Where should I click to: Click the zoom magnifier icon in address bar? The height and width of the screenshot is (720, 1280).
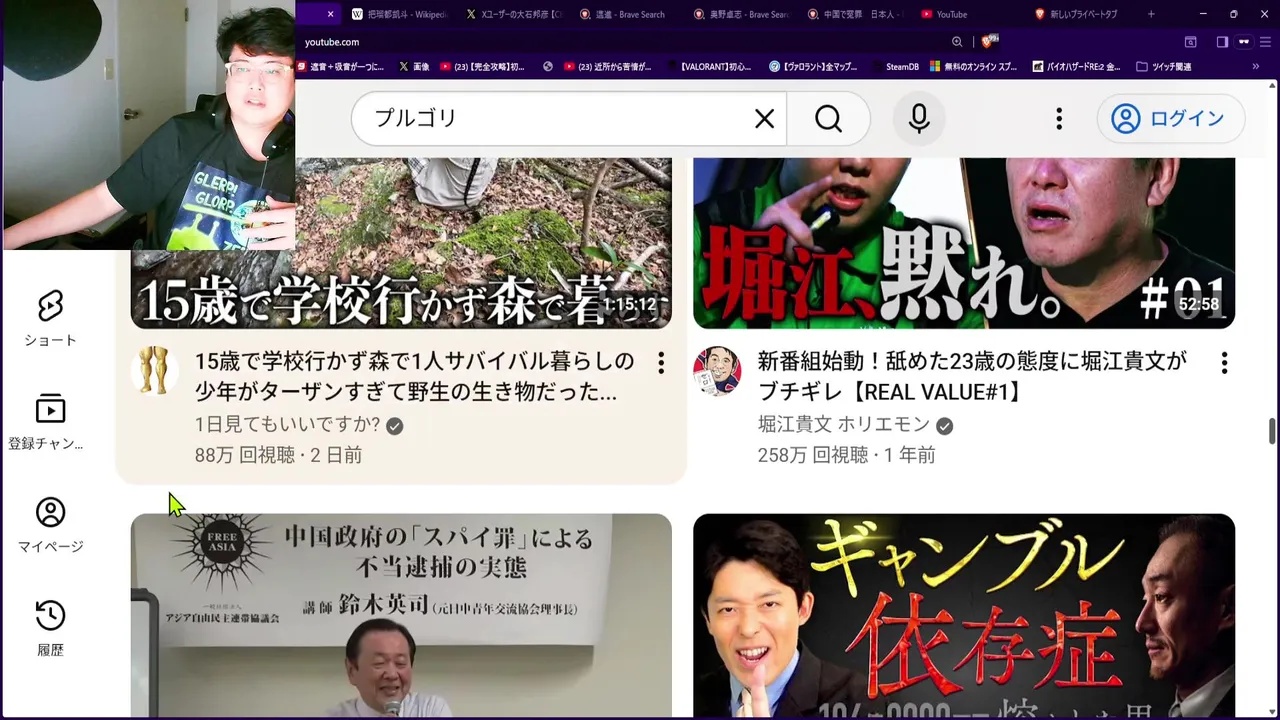coord(957,42)
